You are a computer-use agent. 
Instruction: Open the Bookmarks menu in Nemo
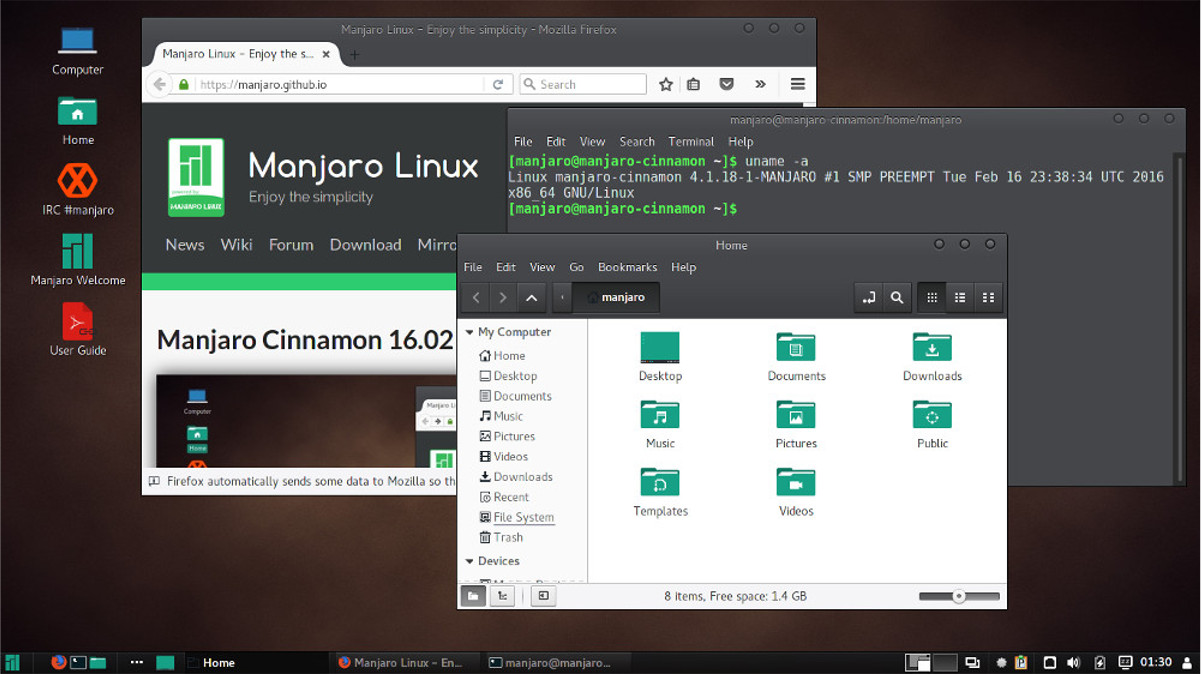(x=627, y=267)
